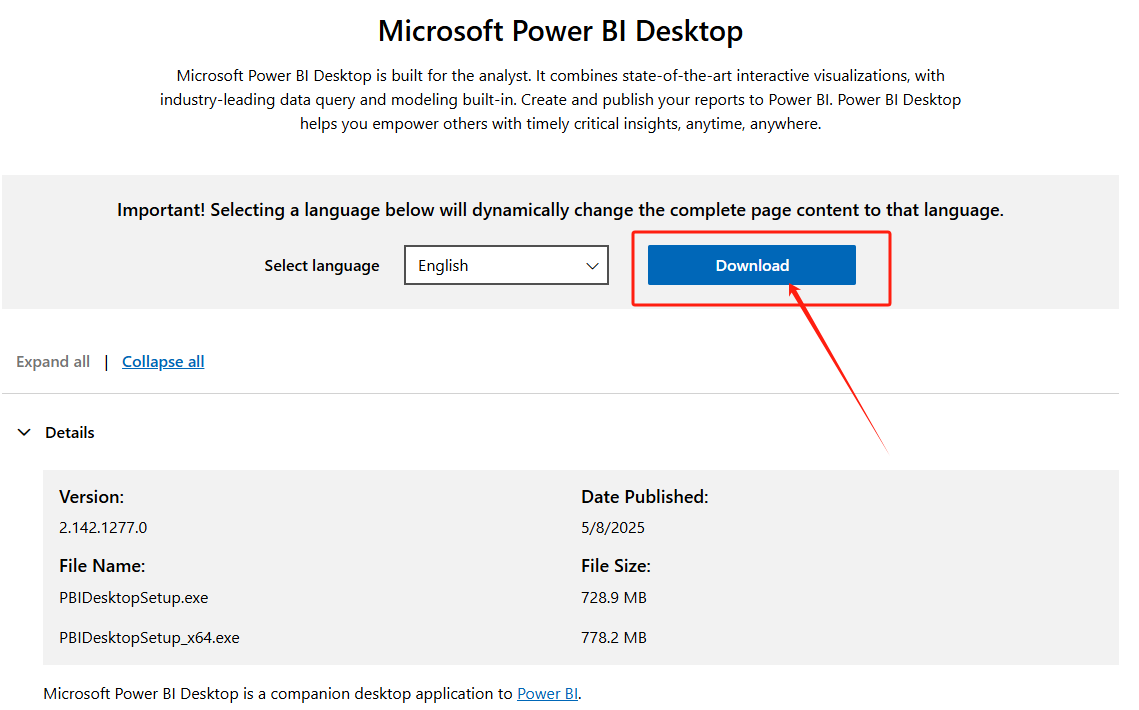Screen dimensions: 1139x710
Task: Select the published date 5/8/2025
Action: (x=612, y=528)
